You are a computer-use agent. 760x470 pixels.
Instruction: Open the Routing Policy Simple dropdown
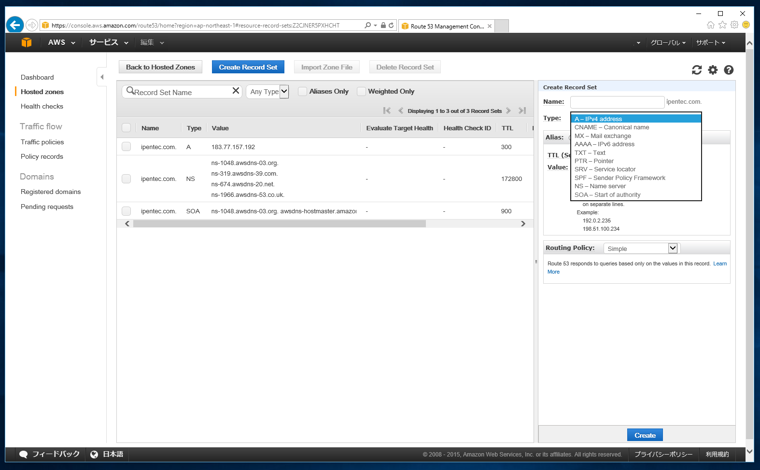(x=641, y=248)
